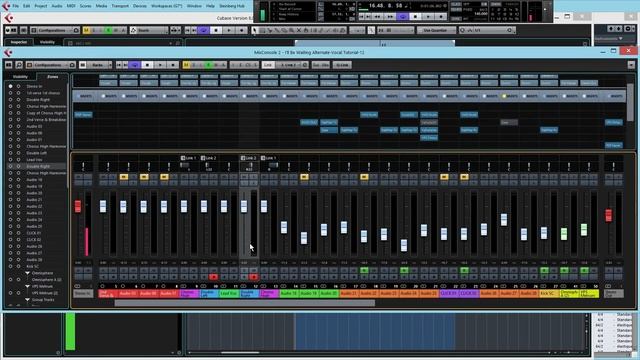Viewport: 640px width, 360px height.
Task: Select the Erase tool in Project toolbar
Action: click(284, 30)
